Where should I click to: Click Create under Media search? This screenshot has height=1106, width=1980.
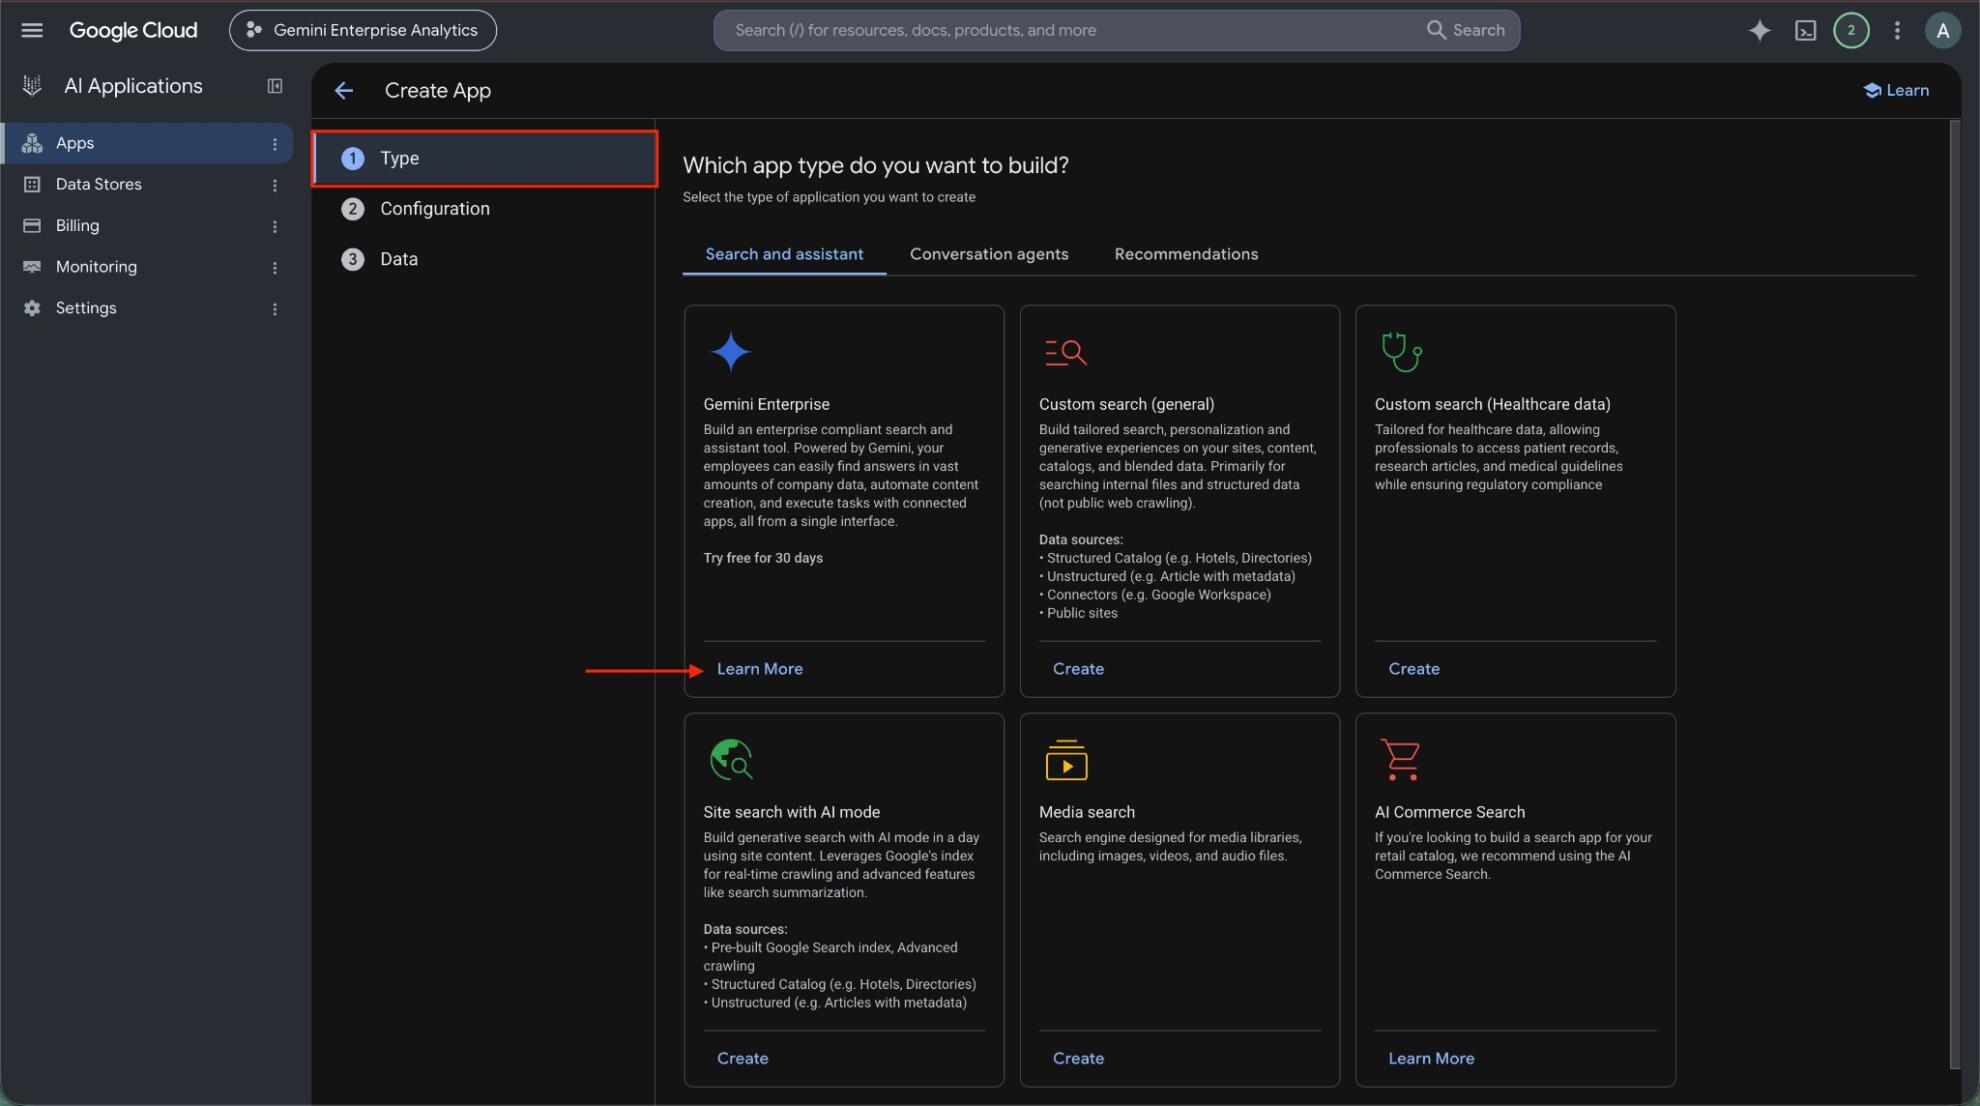pos(1078,1058)
